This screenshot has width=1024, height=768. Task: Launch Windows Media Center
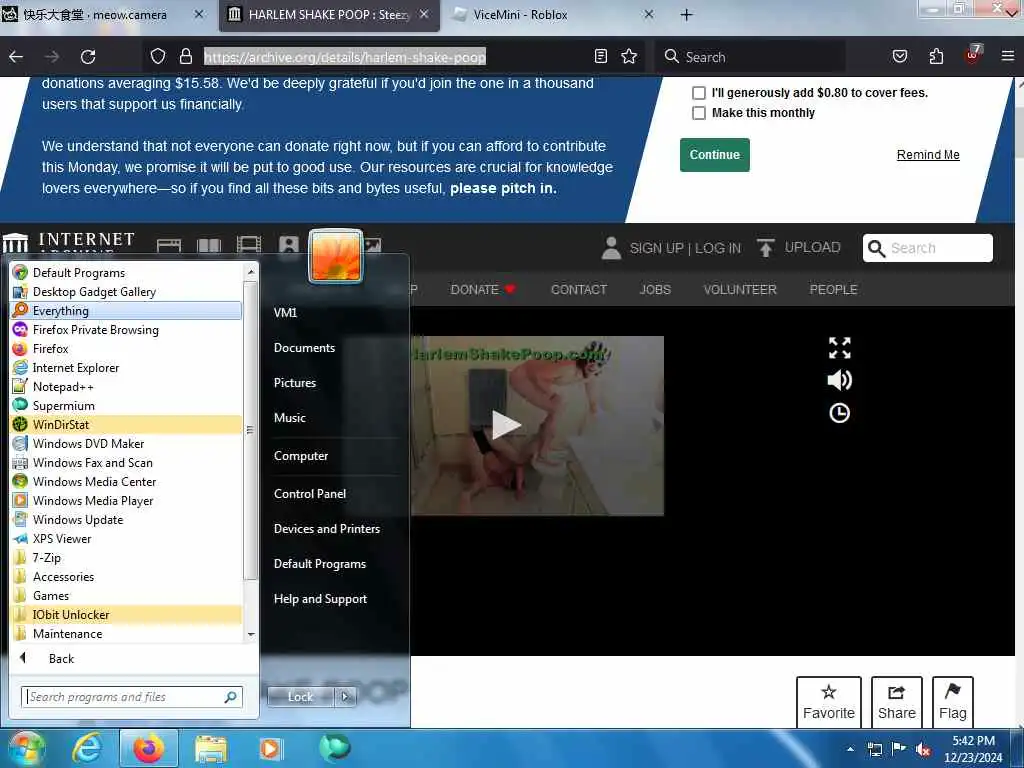pos(126,481)
